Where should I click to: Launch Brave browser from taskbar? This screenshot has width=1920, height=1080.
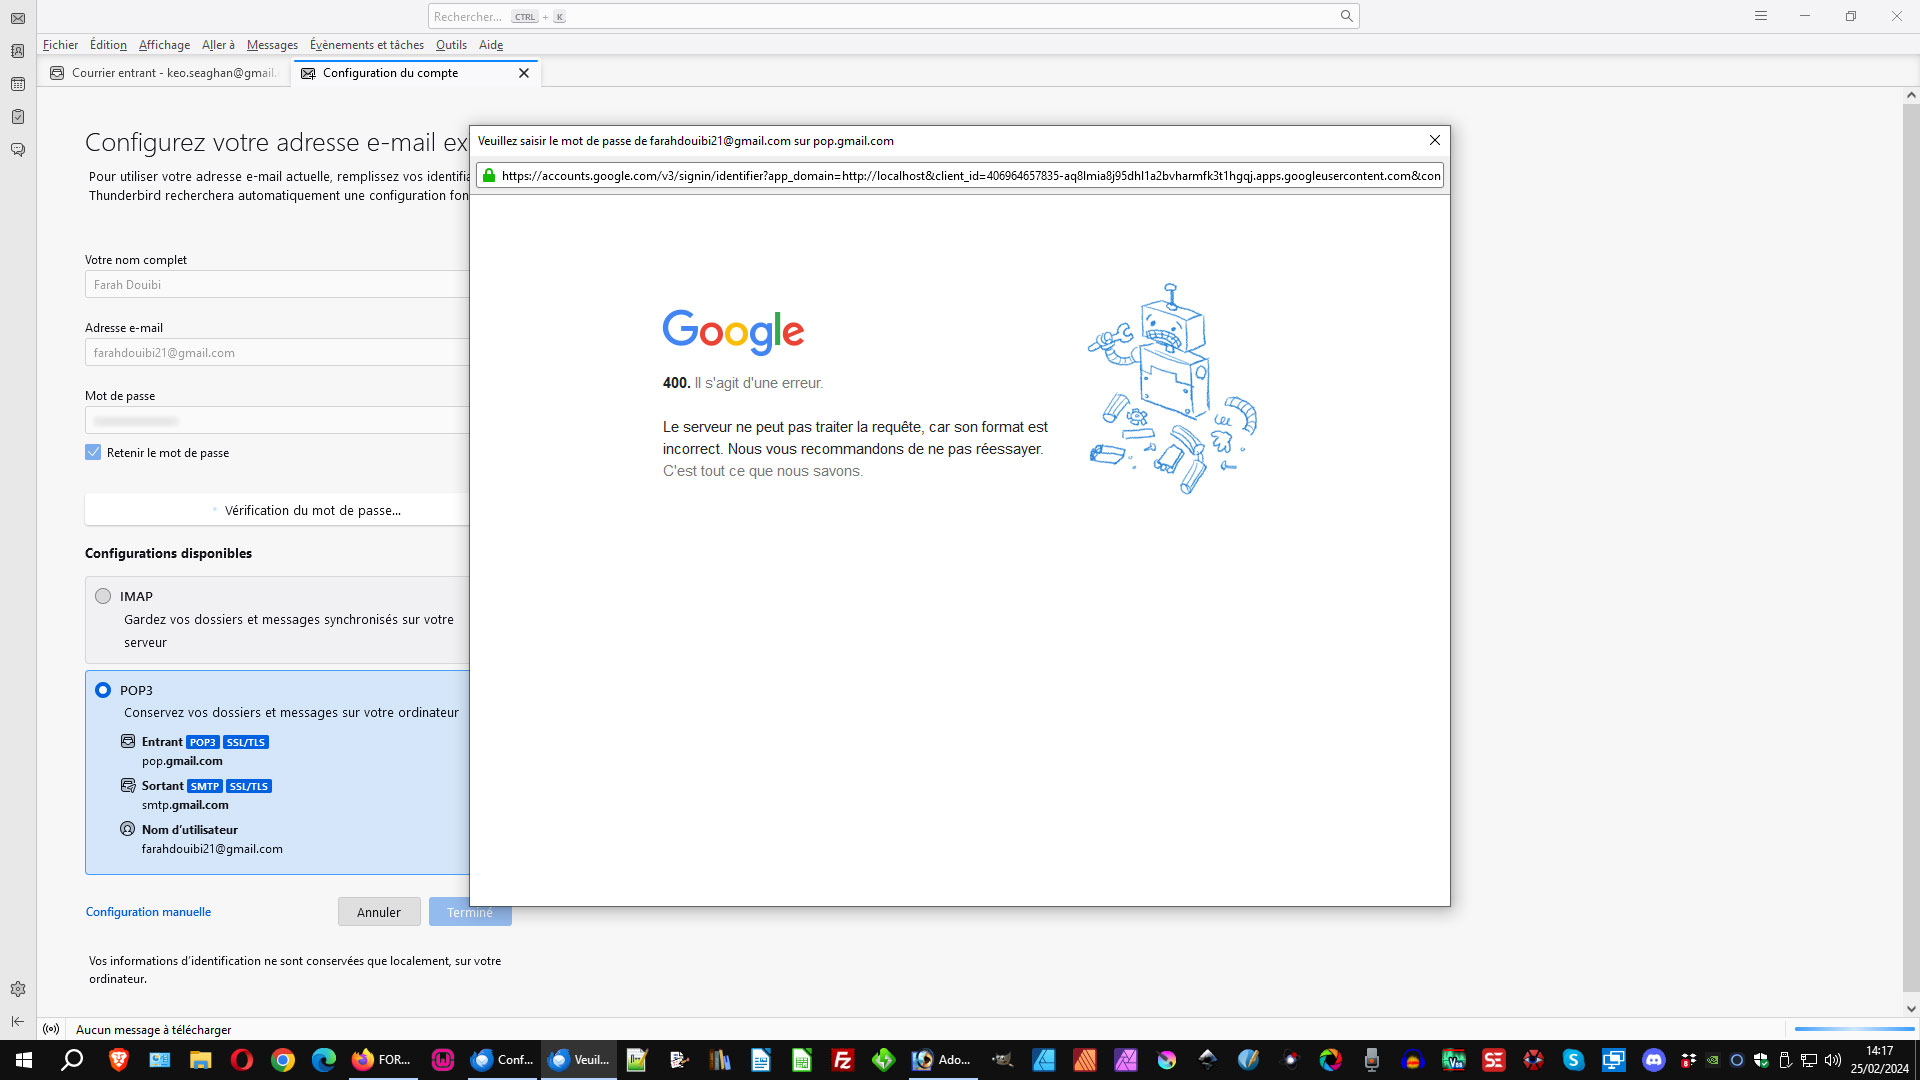pos(119,1060)
